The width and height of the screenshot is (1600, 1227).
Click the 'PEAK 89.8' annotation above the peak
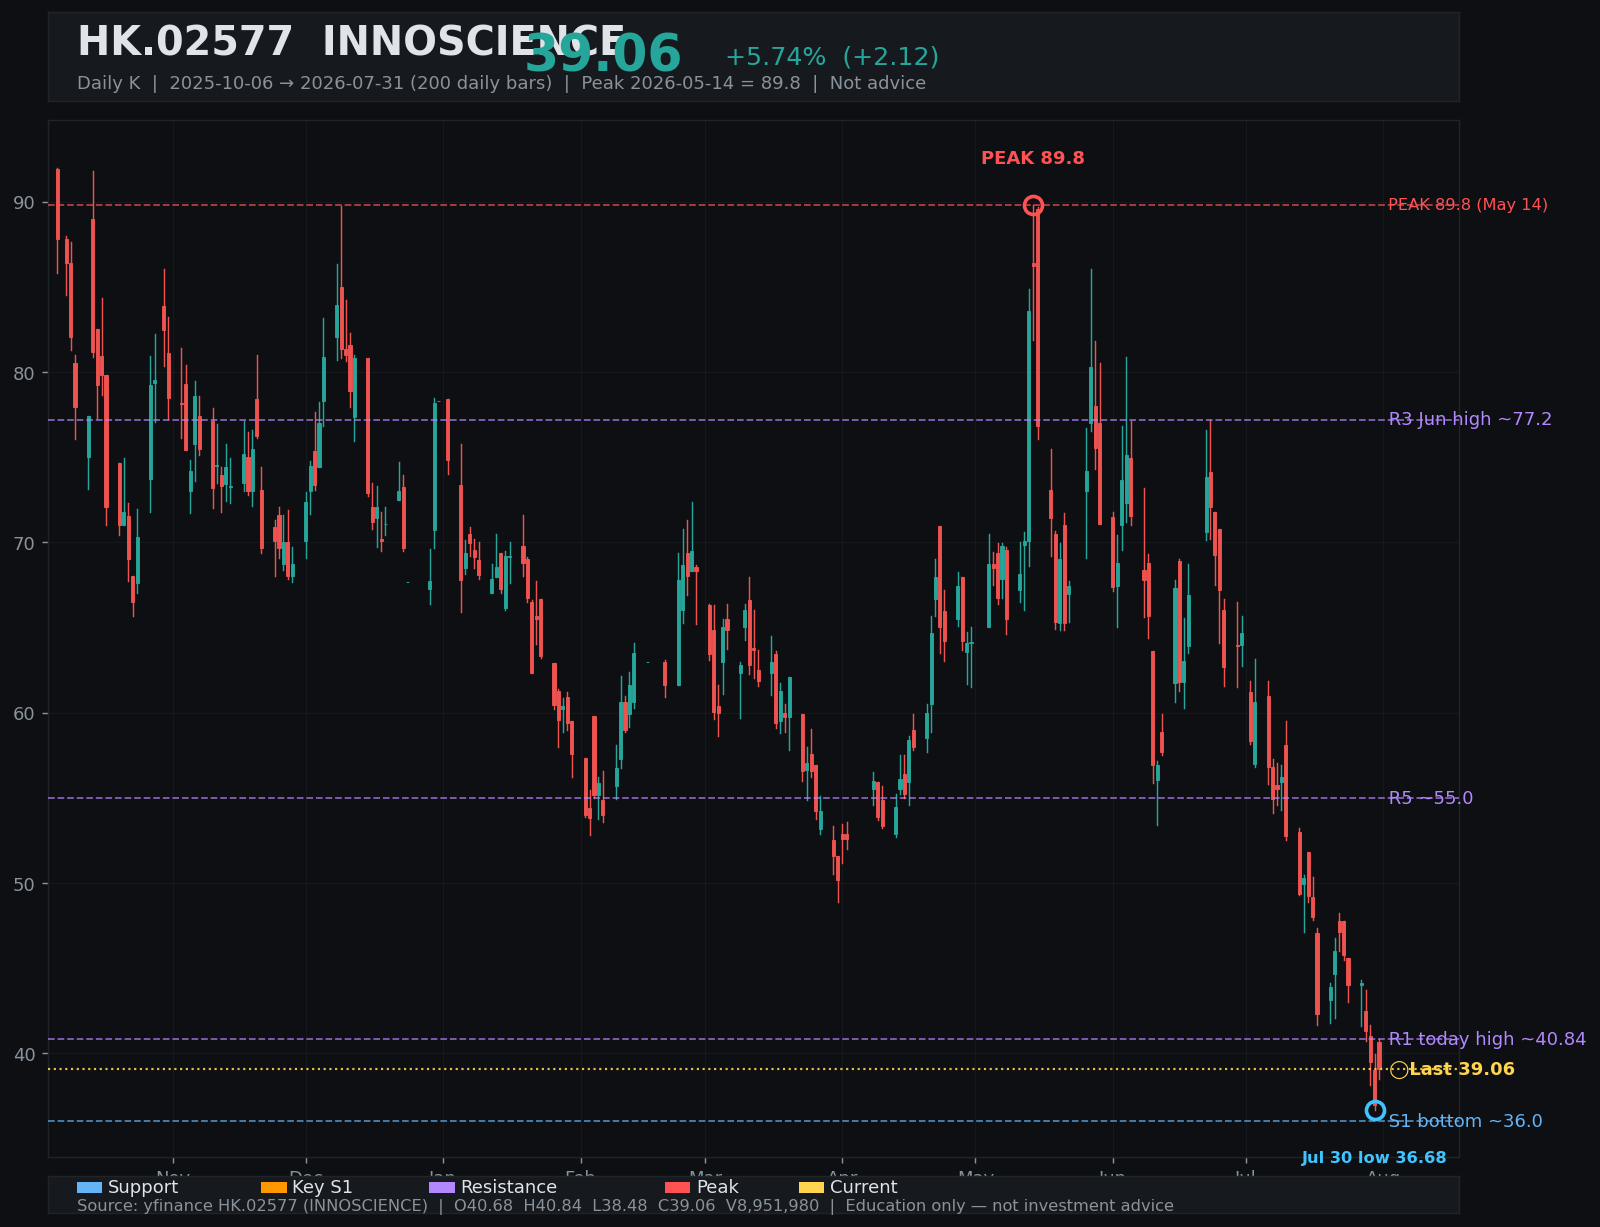1033,158
